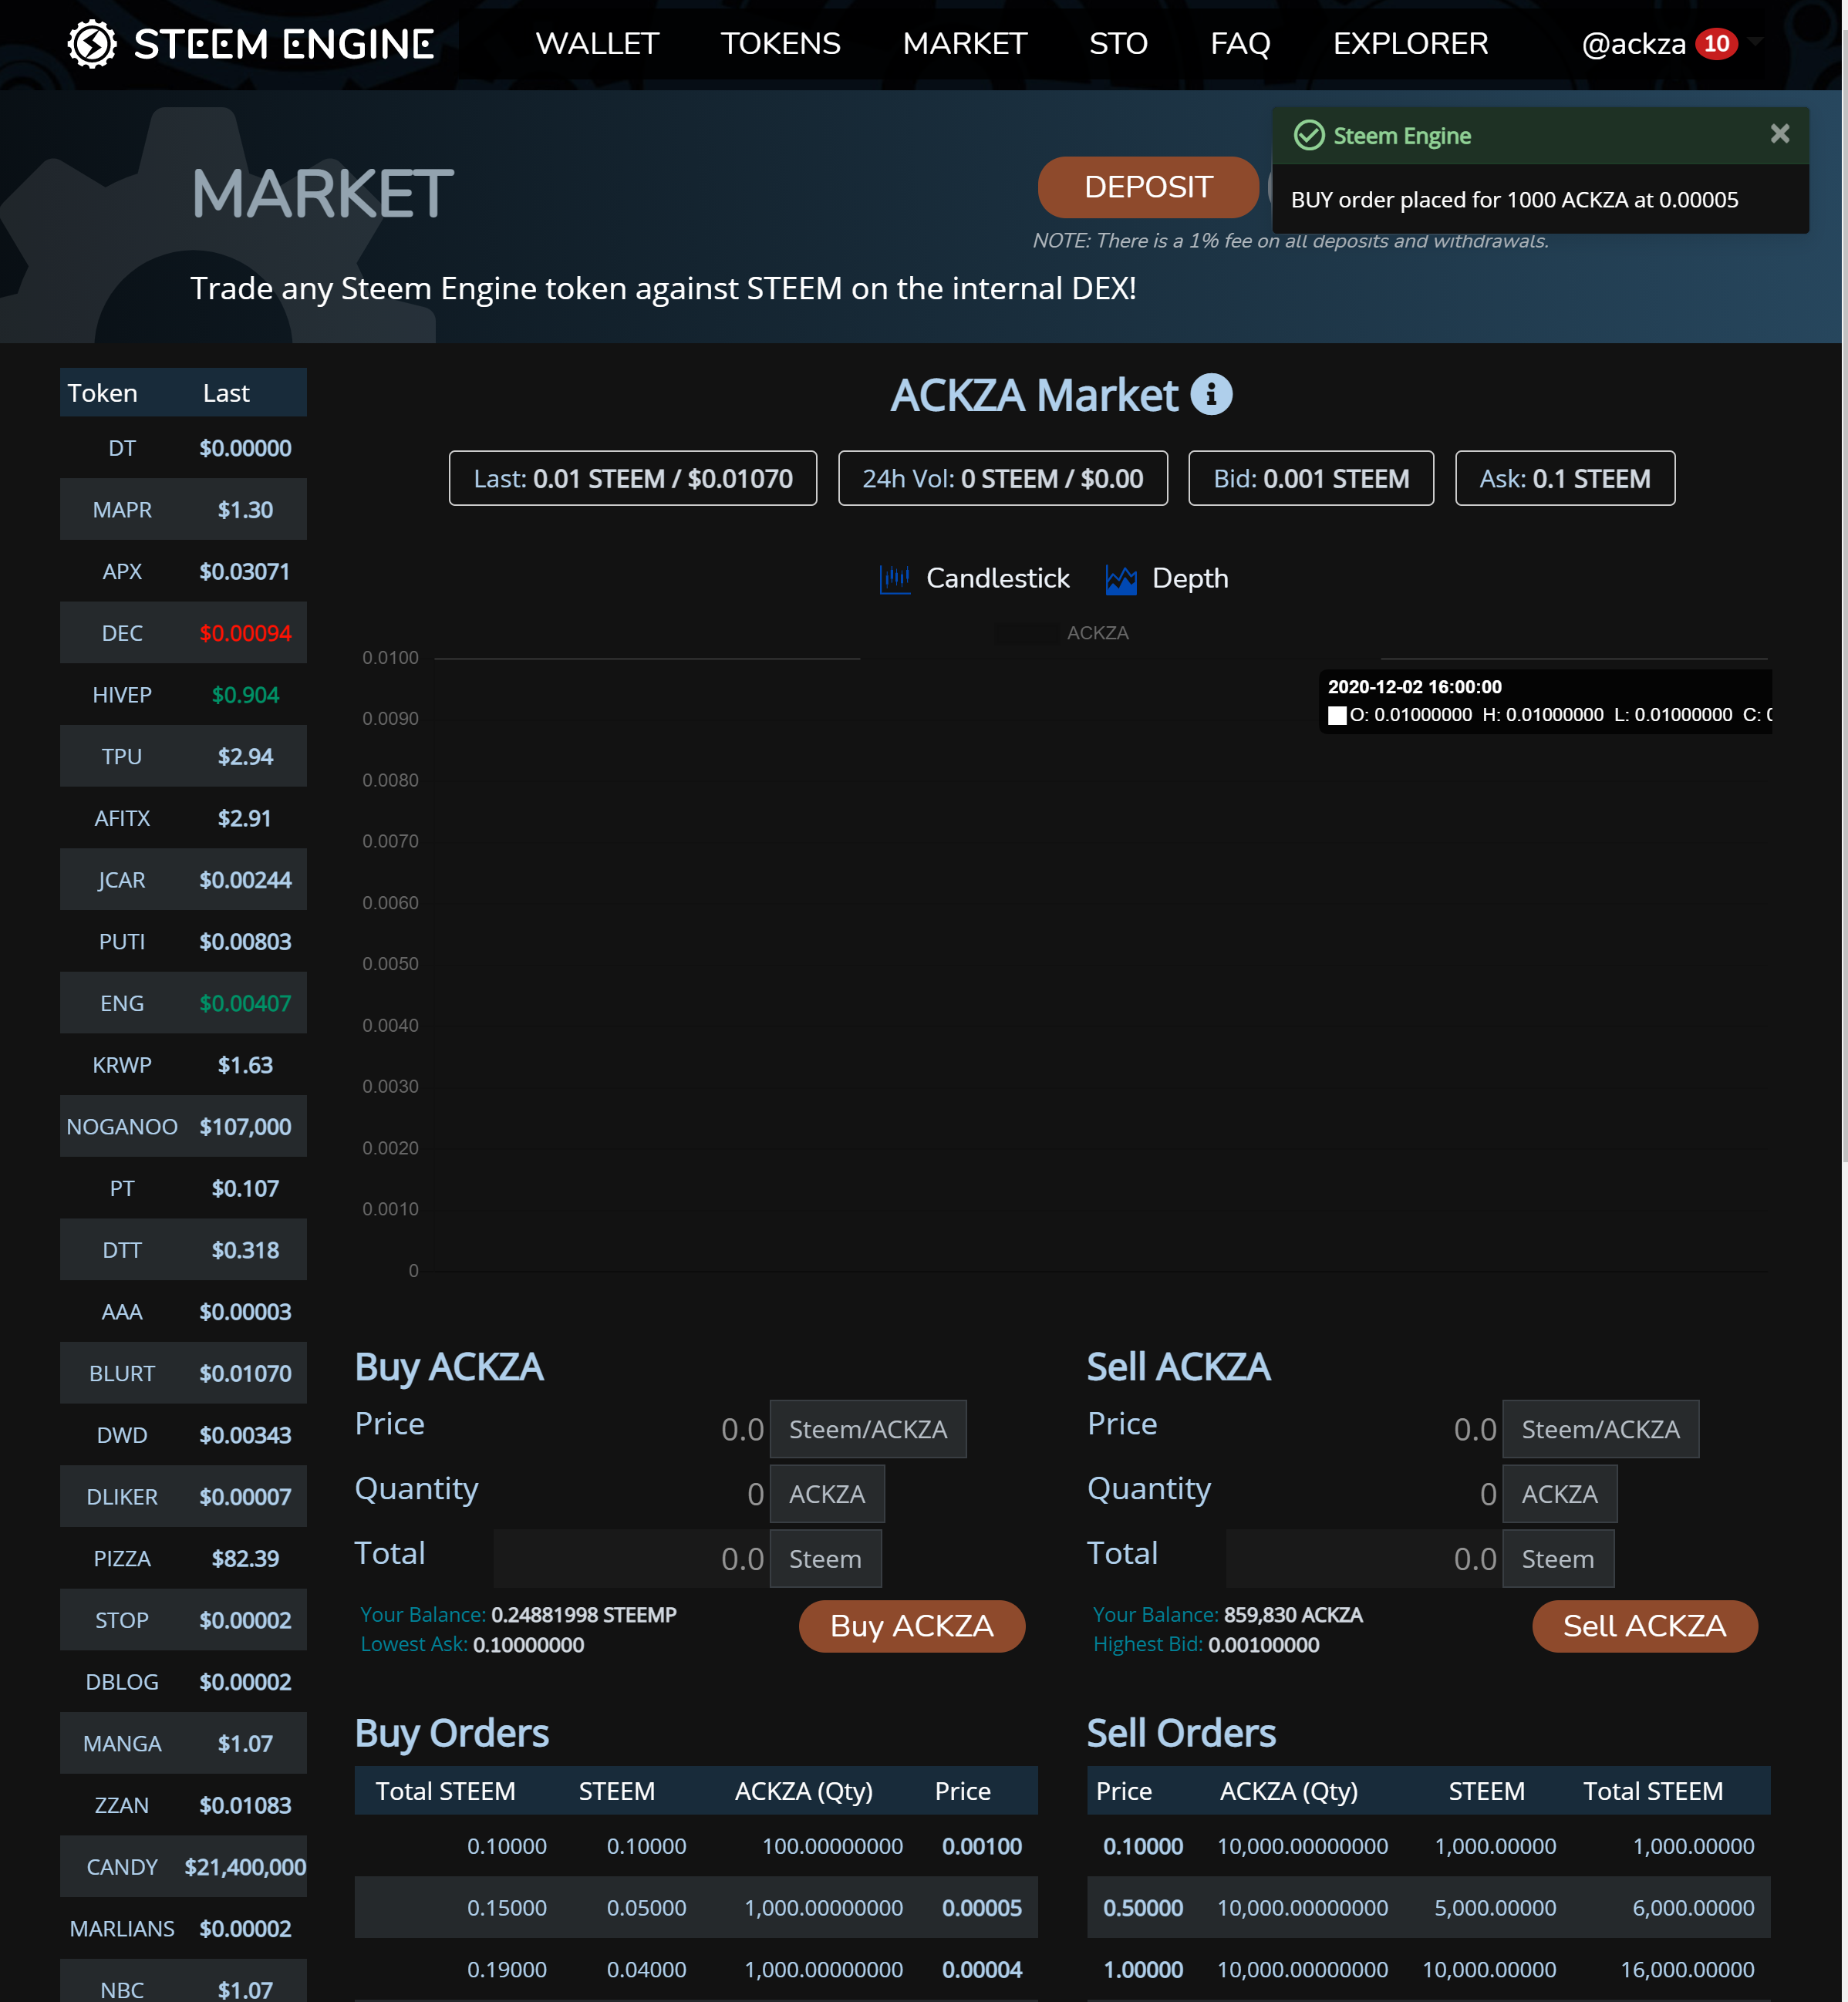Click the Sell ACKZA Price input field
1848x2002 pixels.
(x=1364, y=1430)
